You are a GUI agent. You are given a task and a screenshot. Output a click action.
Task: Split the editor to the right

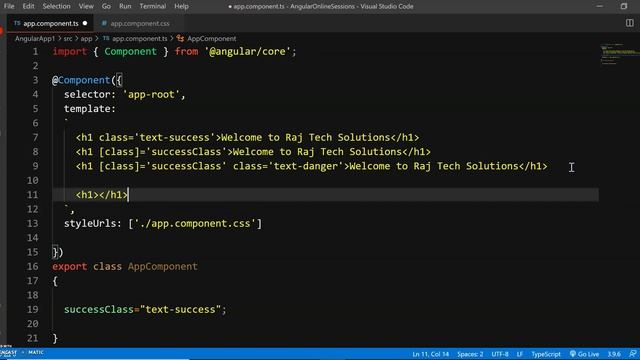point(630,23)
